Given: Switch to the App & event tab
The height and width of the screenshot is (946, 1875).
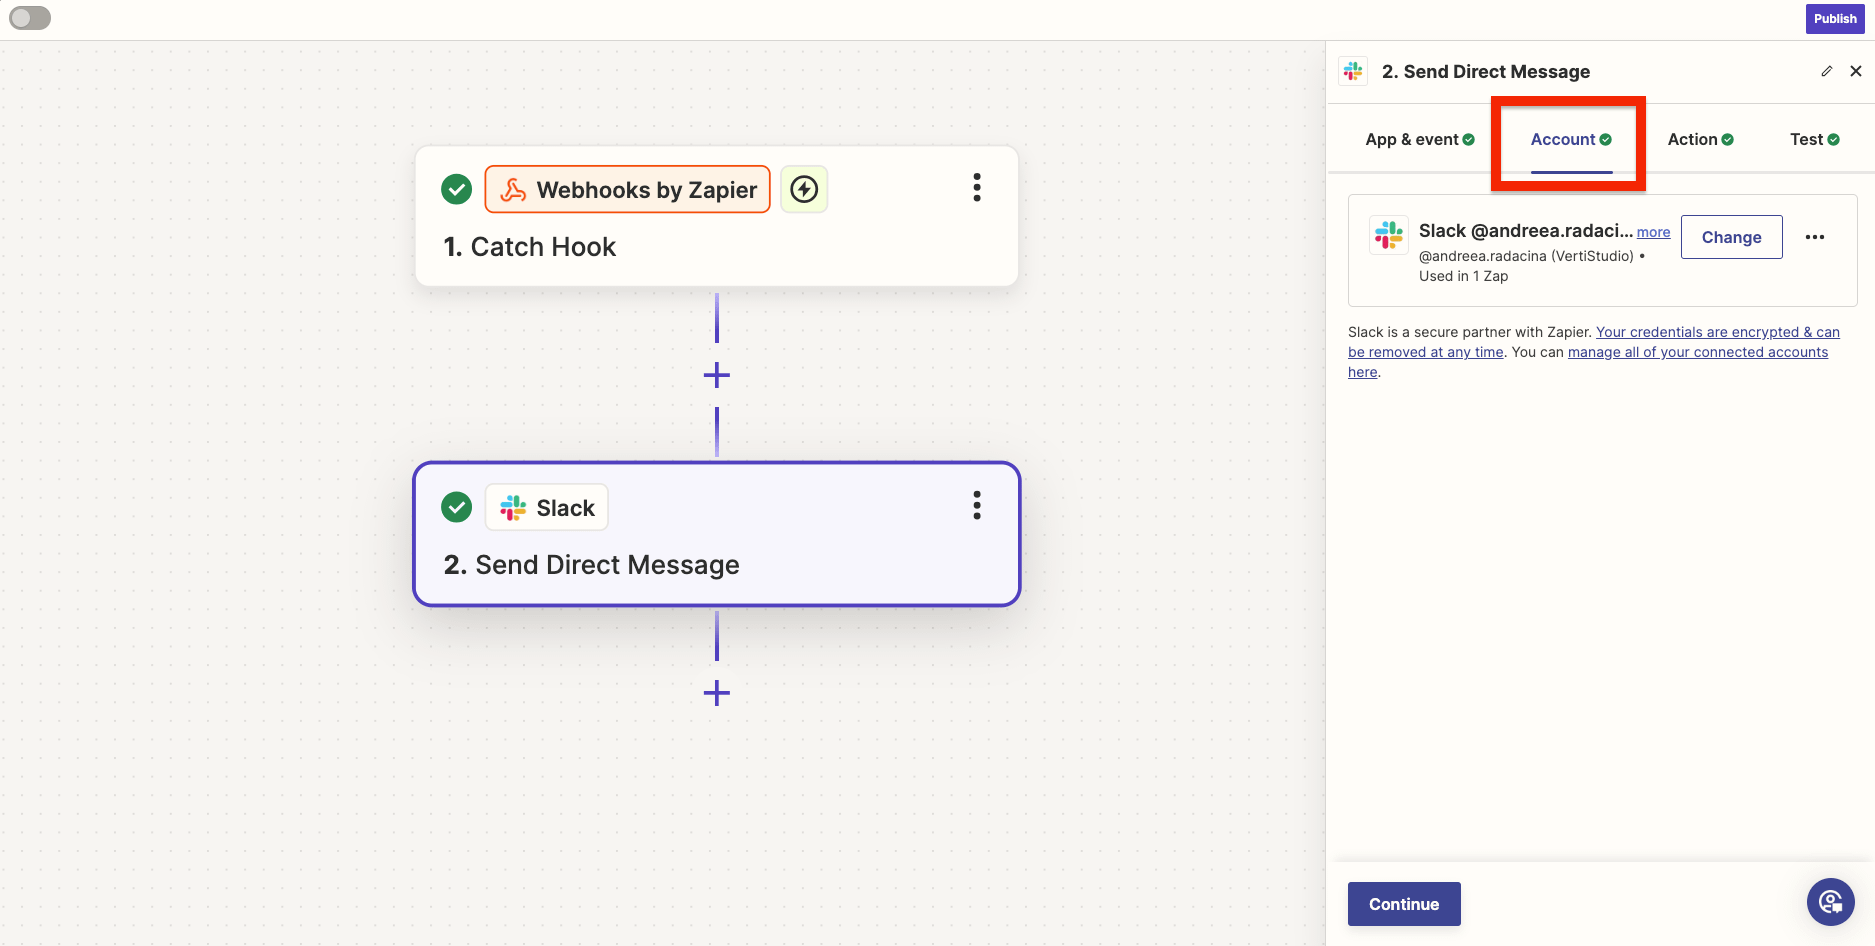Looking at the screenshot, I should click(x=1419, y=140).
